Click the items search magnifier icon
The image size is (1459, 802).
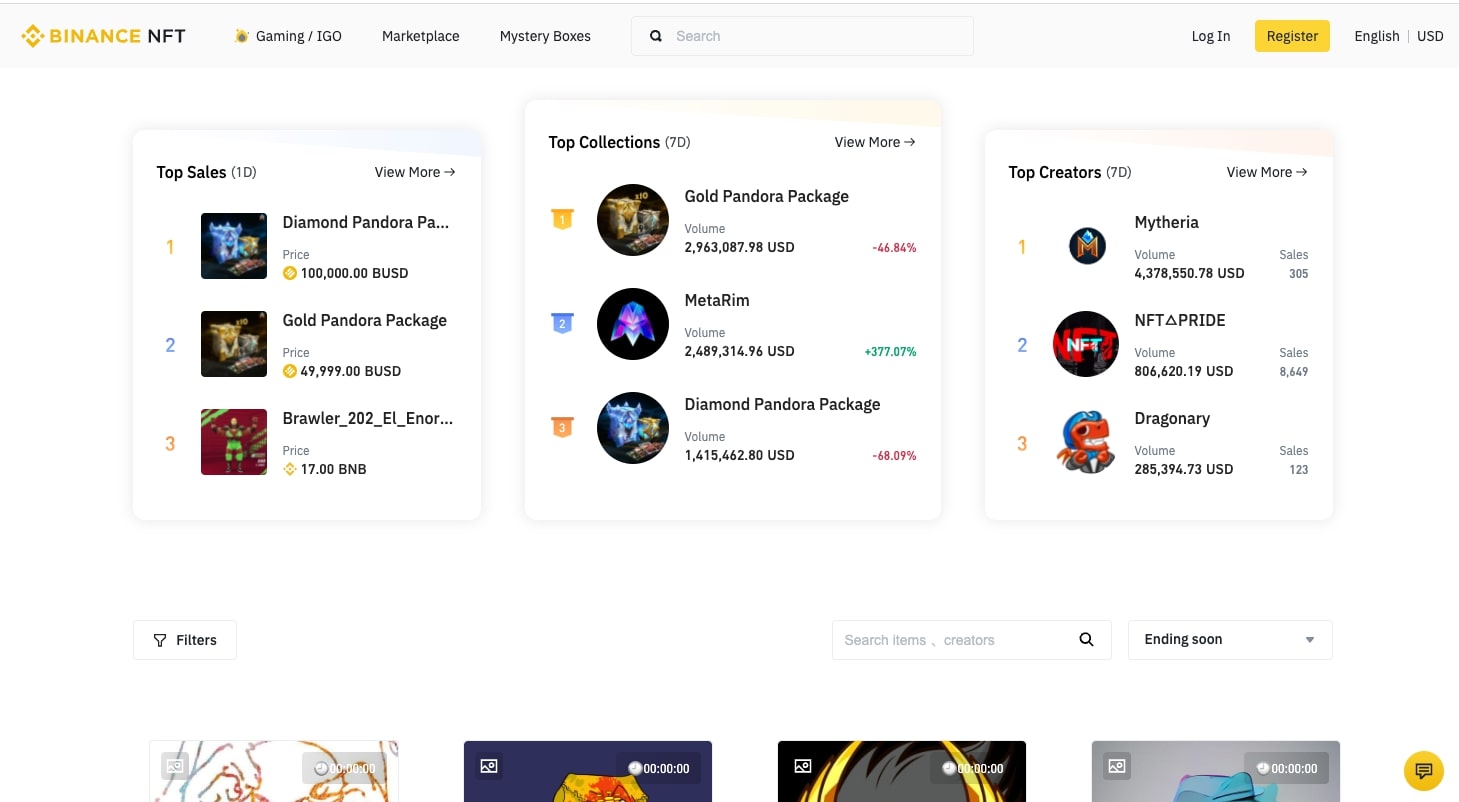1086,640
